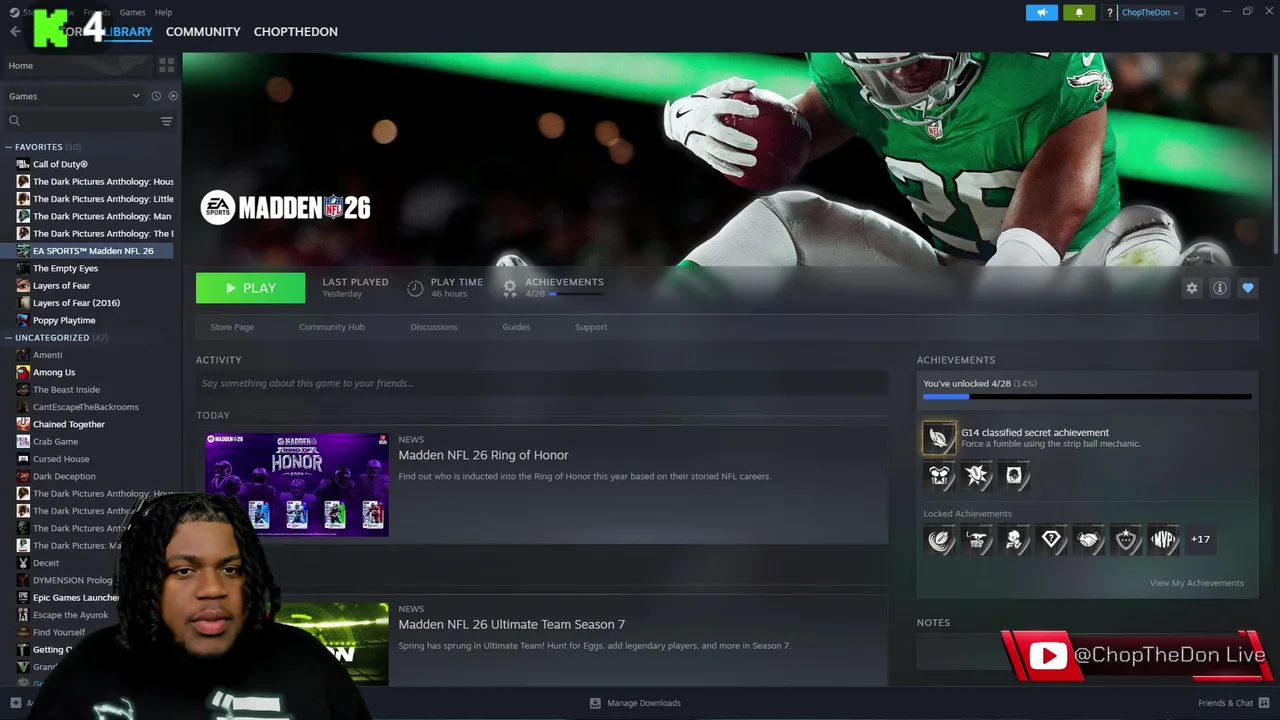Click the Chained Together game icon

coord(23,424)
